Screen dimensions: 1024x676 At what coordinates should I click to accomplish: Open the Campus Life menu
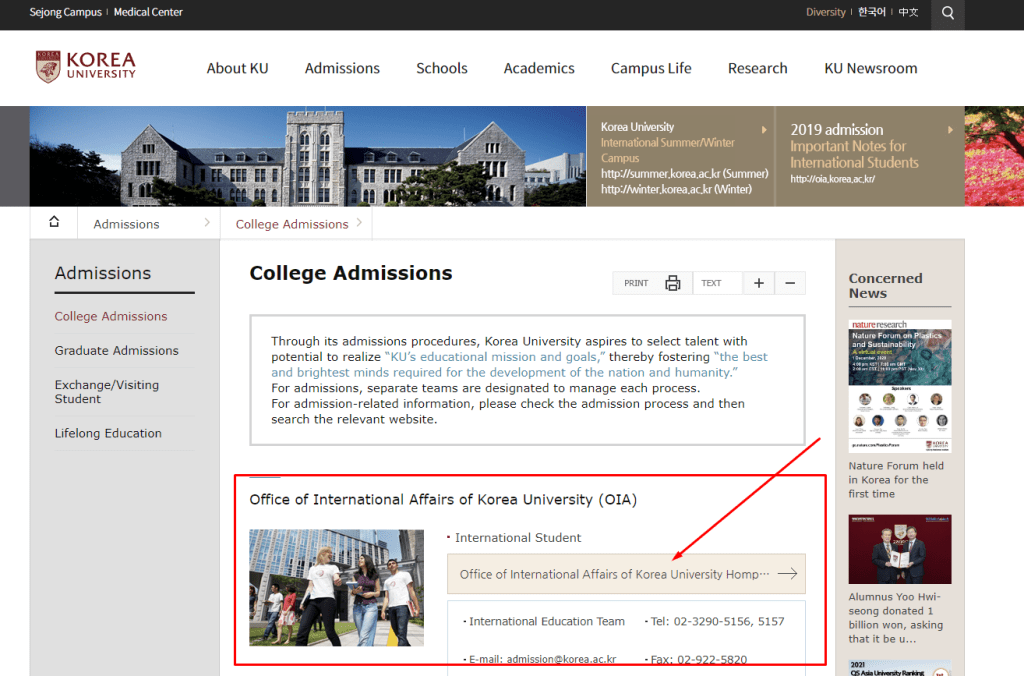(651, 68)
